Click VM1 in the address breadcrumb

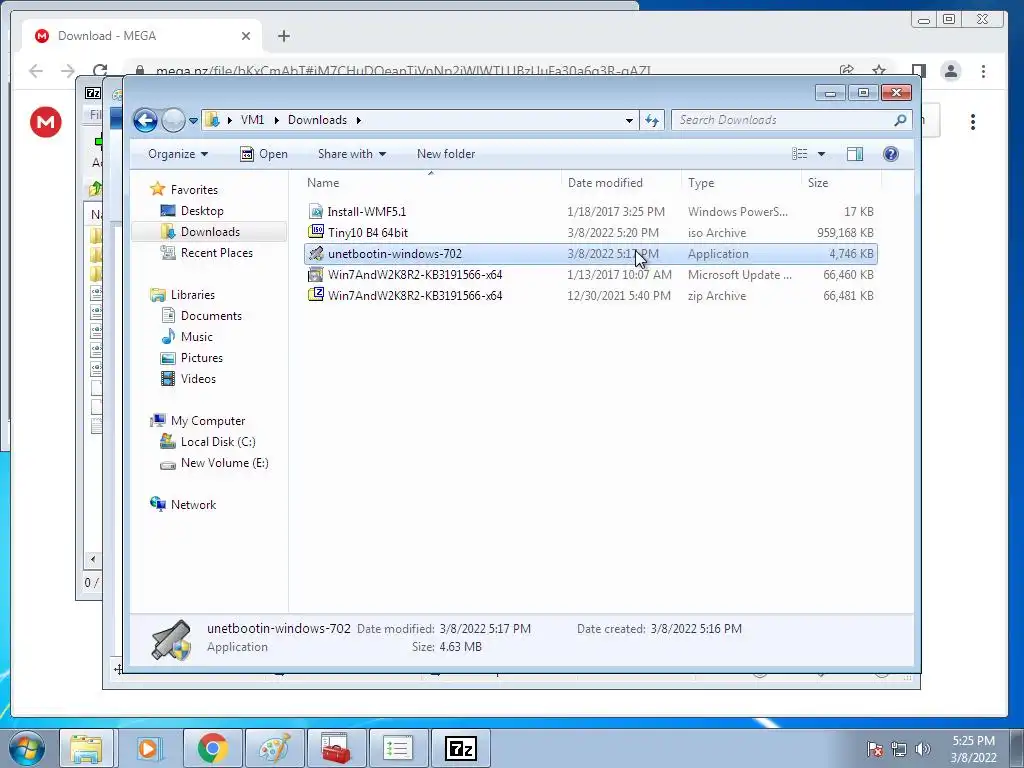coord(252,120)
